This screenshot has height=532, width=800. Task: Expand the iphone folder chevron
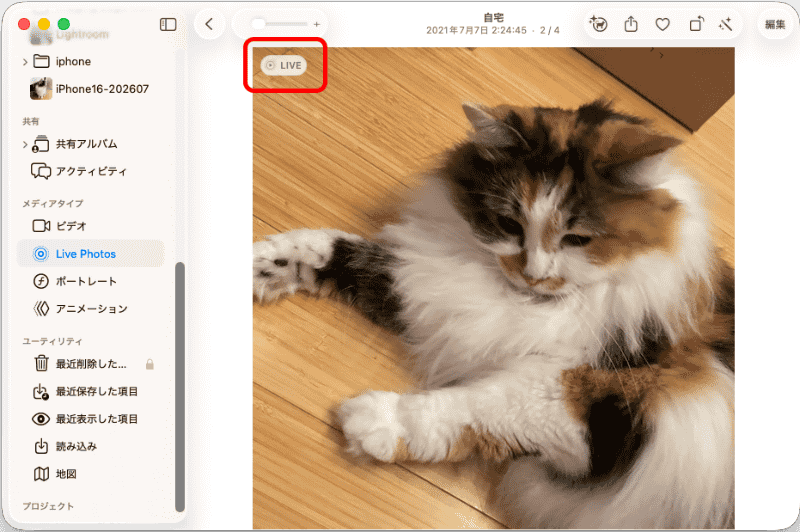click(25, 62)
